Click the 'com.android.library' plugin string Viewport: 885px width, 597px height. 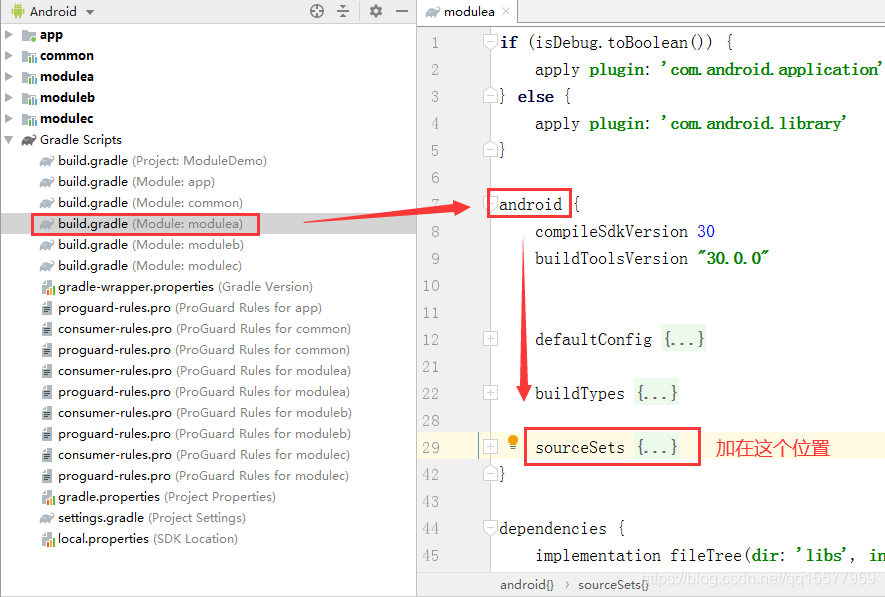point(753,123)
